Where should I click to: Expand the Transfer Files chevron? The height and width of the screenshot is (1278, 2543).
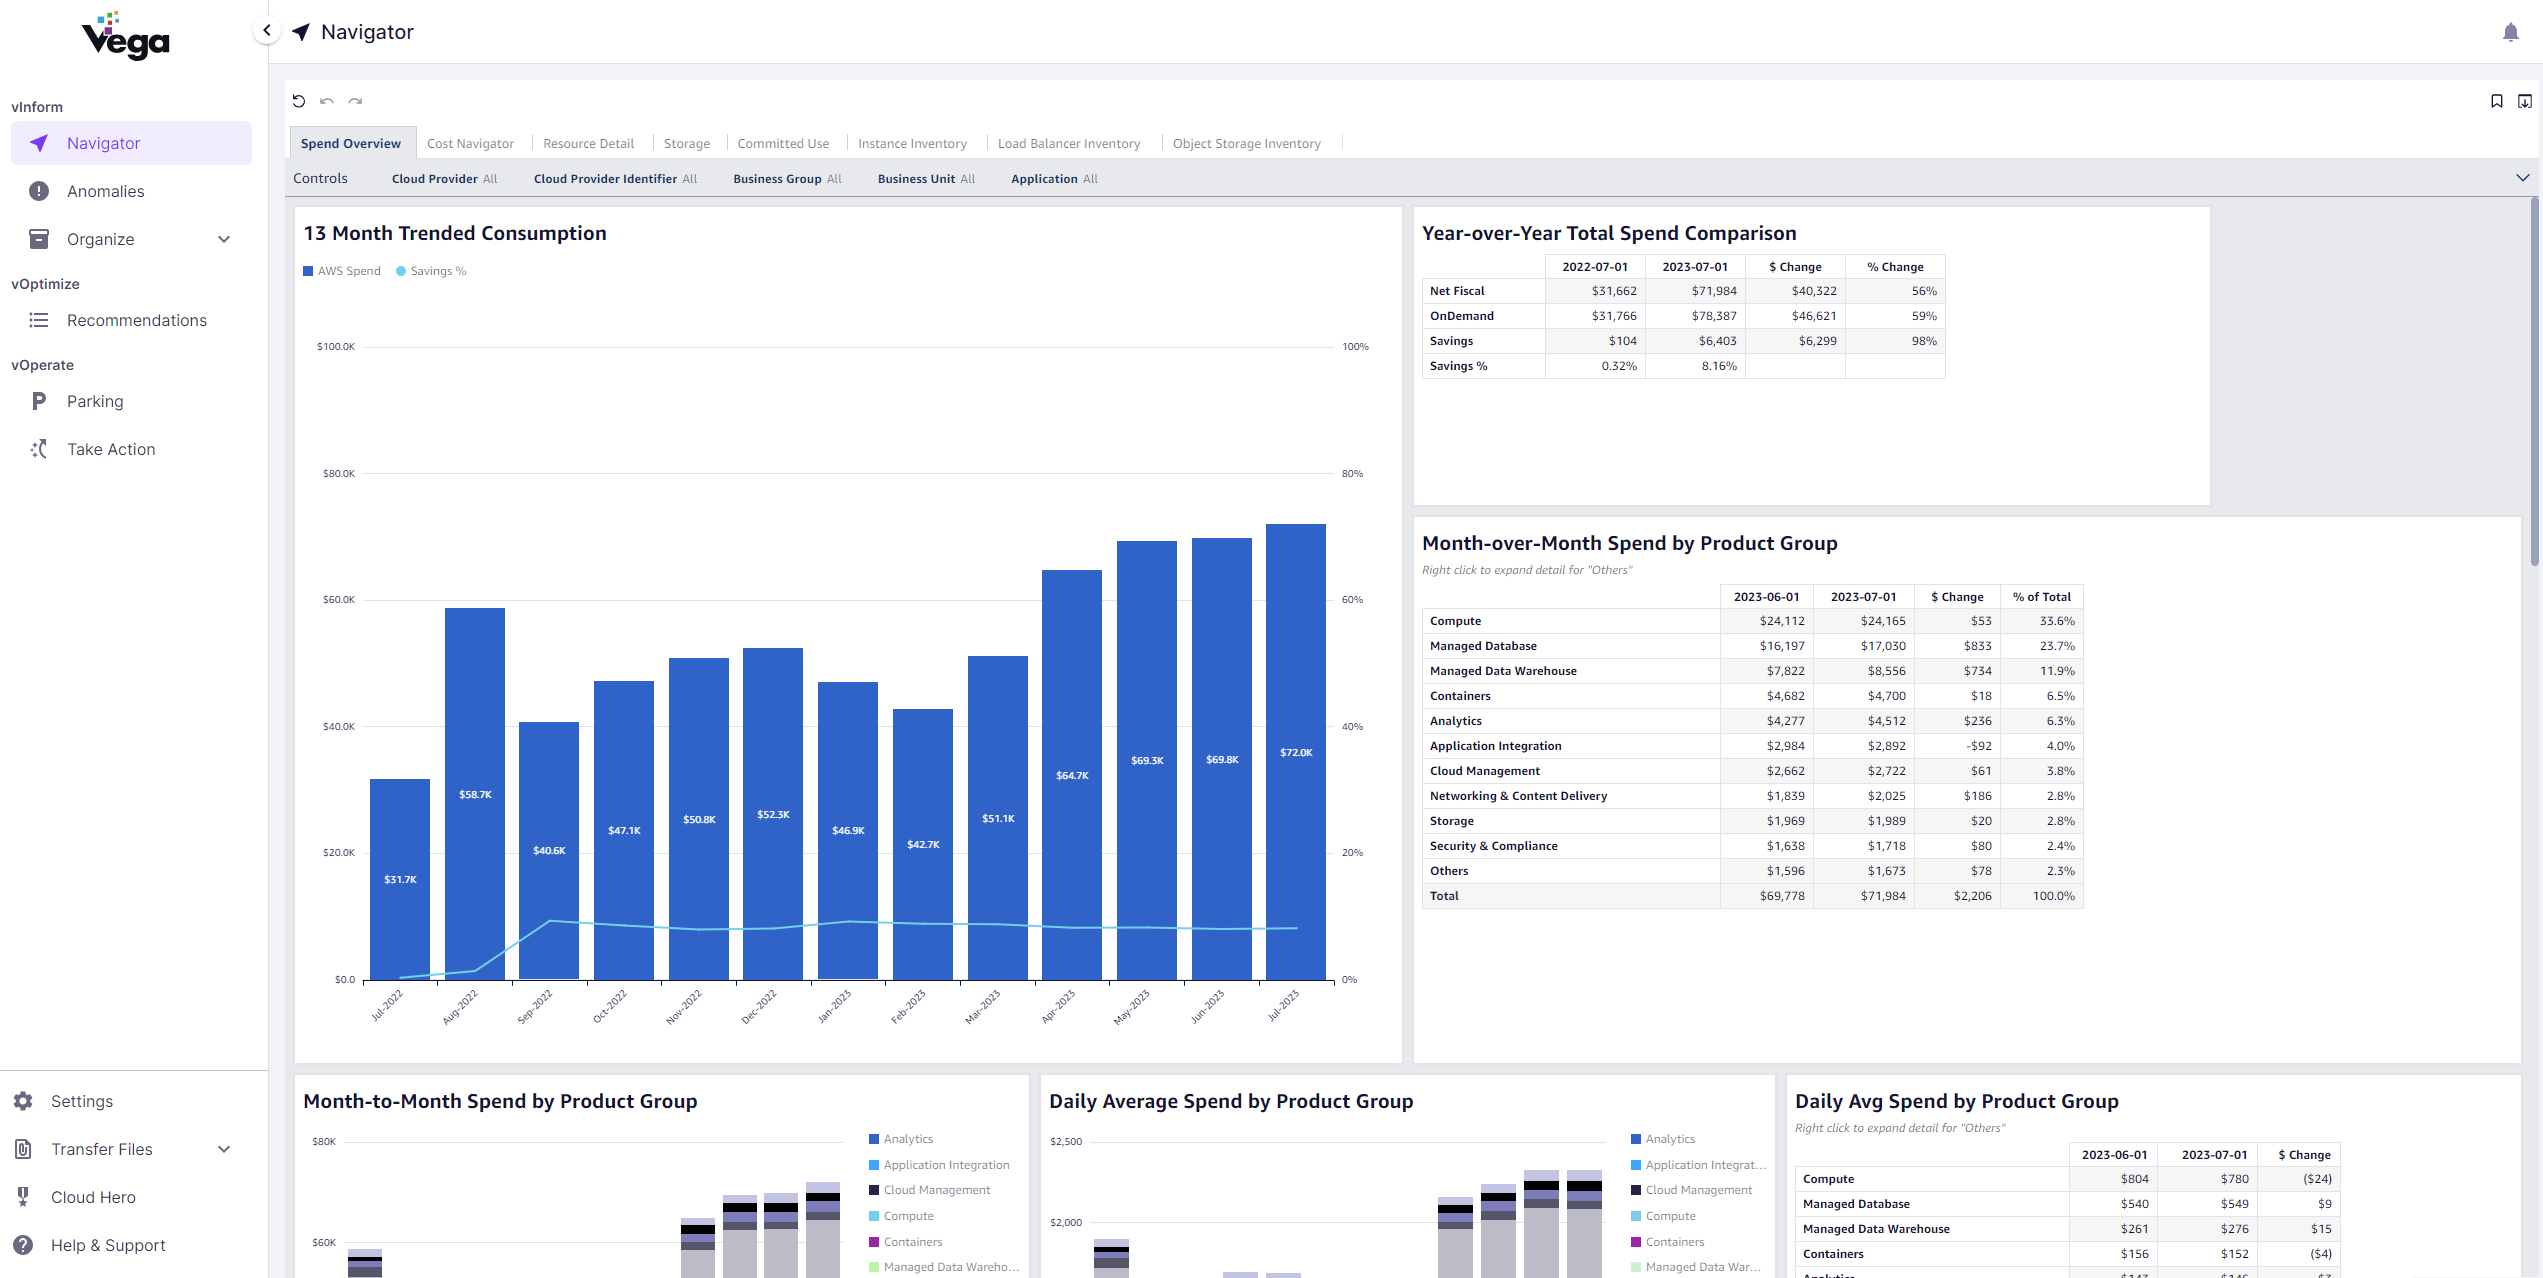(x=224, y=1149)
